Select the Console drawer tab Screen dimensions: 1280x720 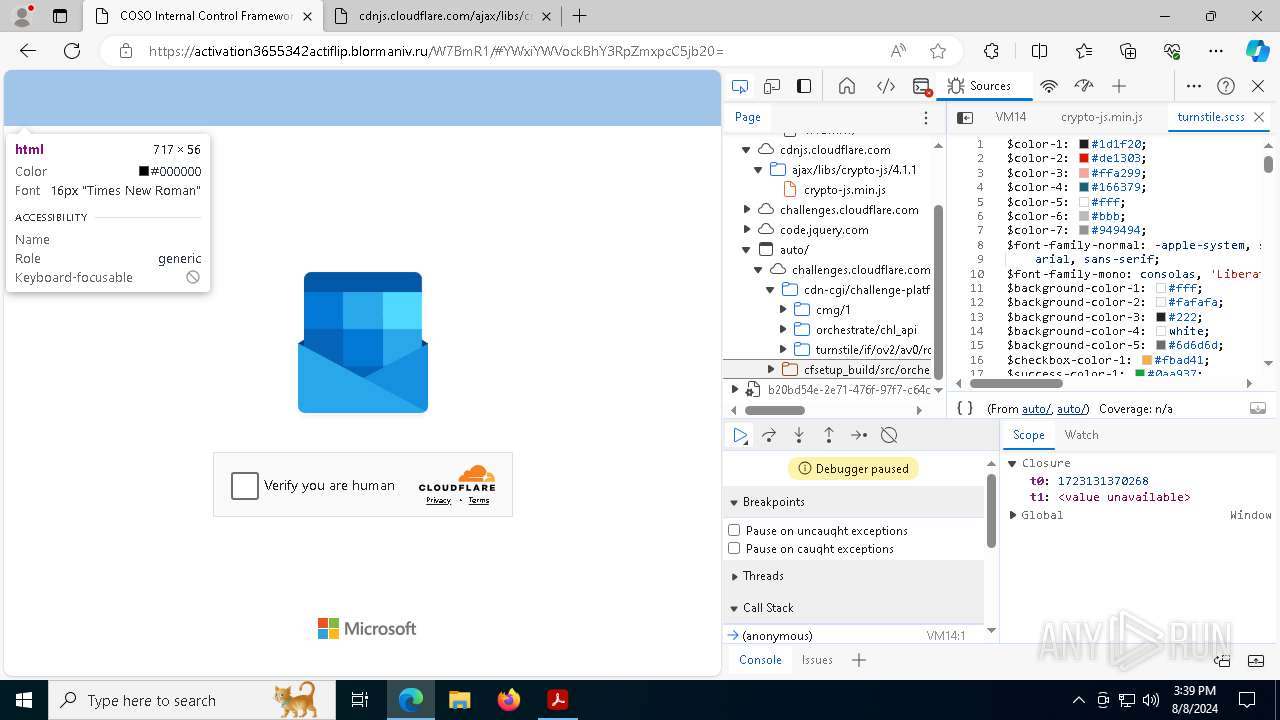coord(760,660)
